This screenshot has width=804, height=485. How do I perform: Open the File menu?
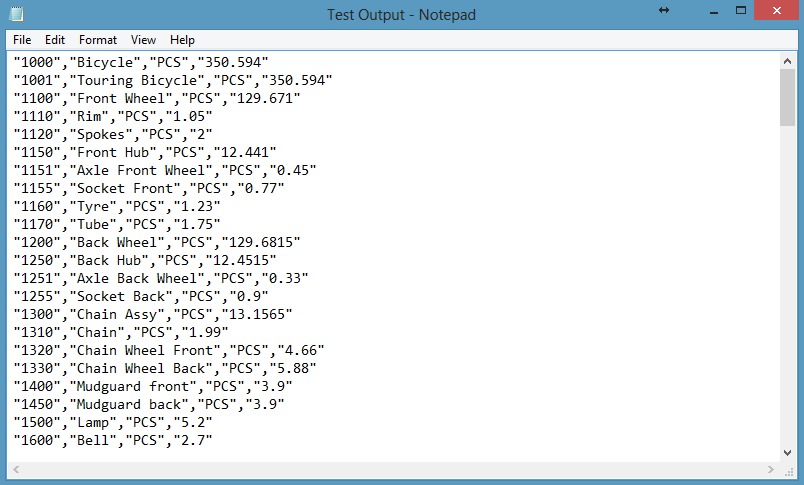point(22,40)
